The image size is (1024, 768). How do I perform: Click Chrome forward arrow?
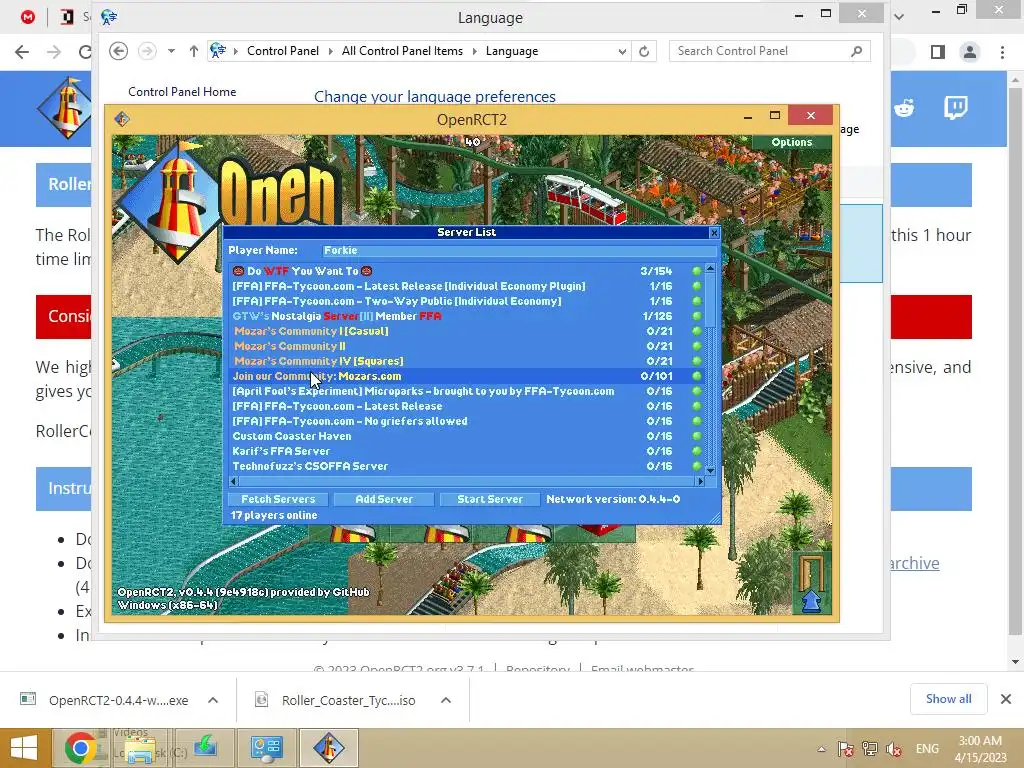tap(54, 52)
